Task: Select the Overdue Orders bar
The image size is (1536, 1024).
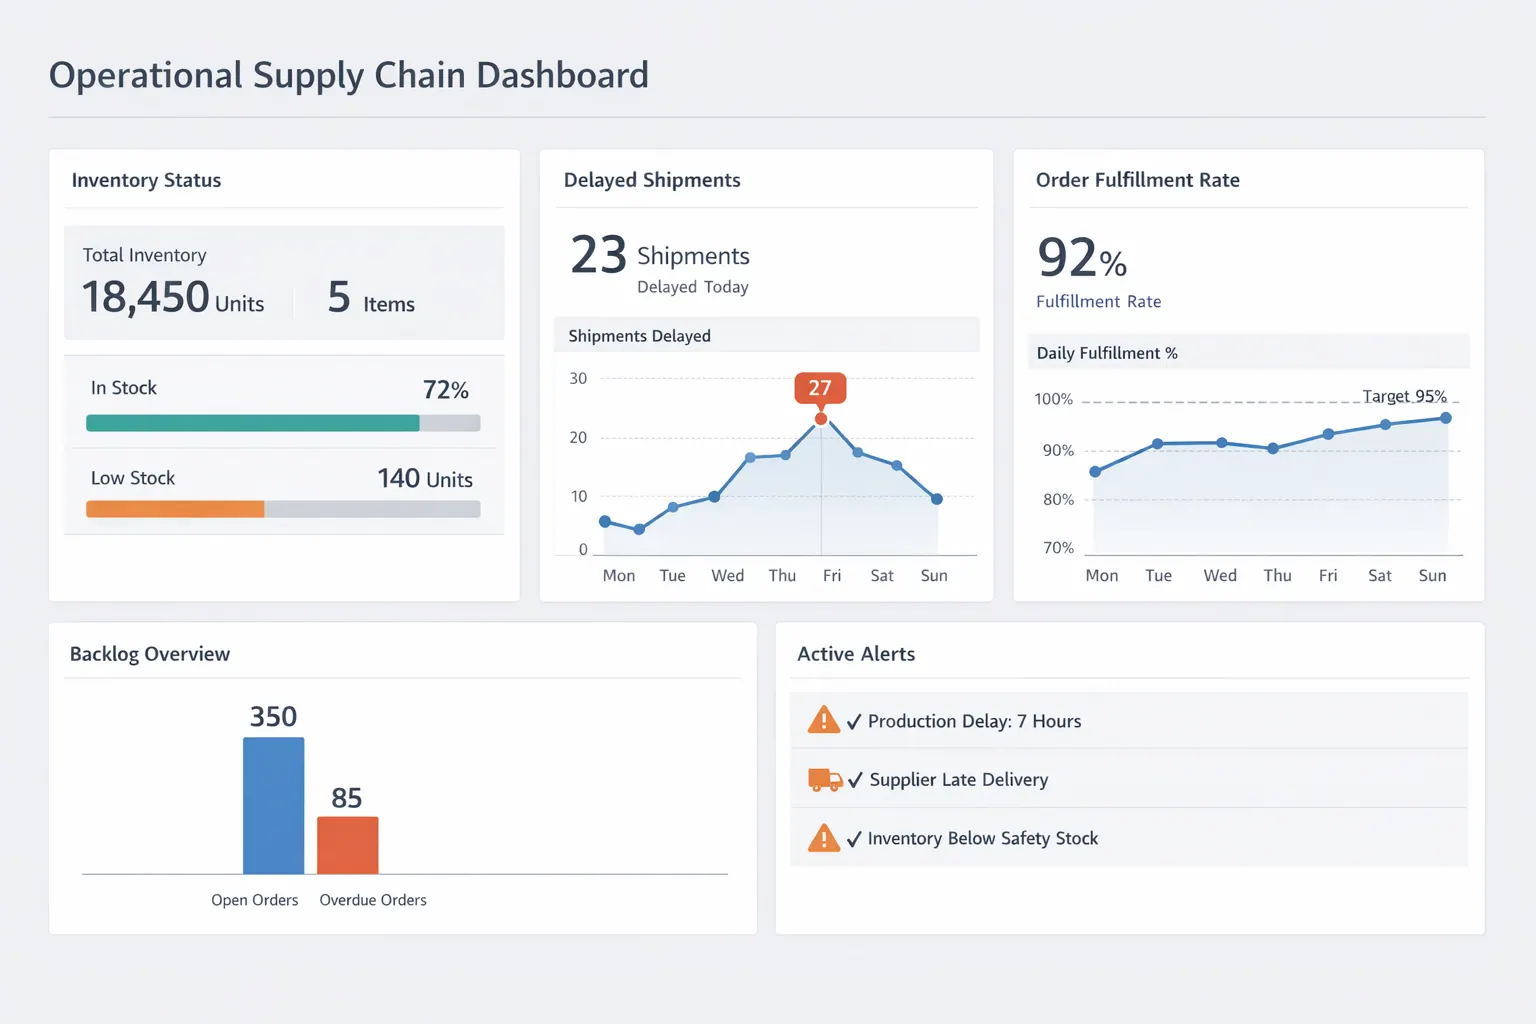Action: pos(347,844)
